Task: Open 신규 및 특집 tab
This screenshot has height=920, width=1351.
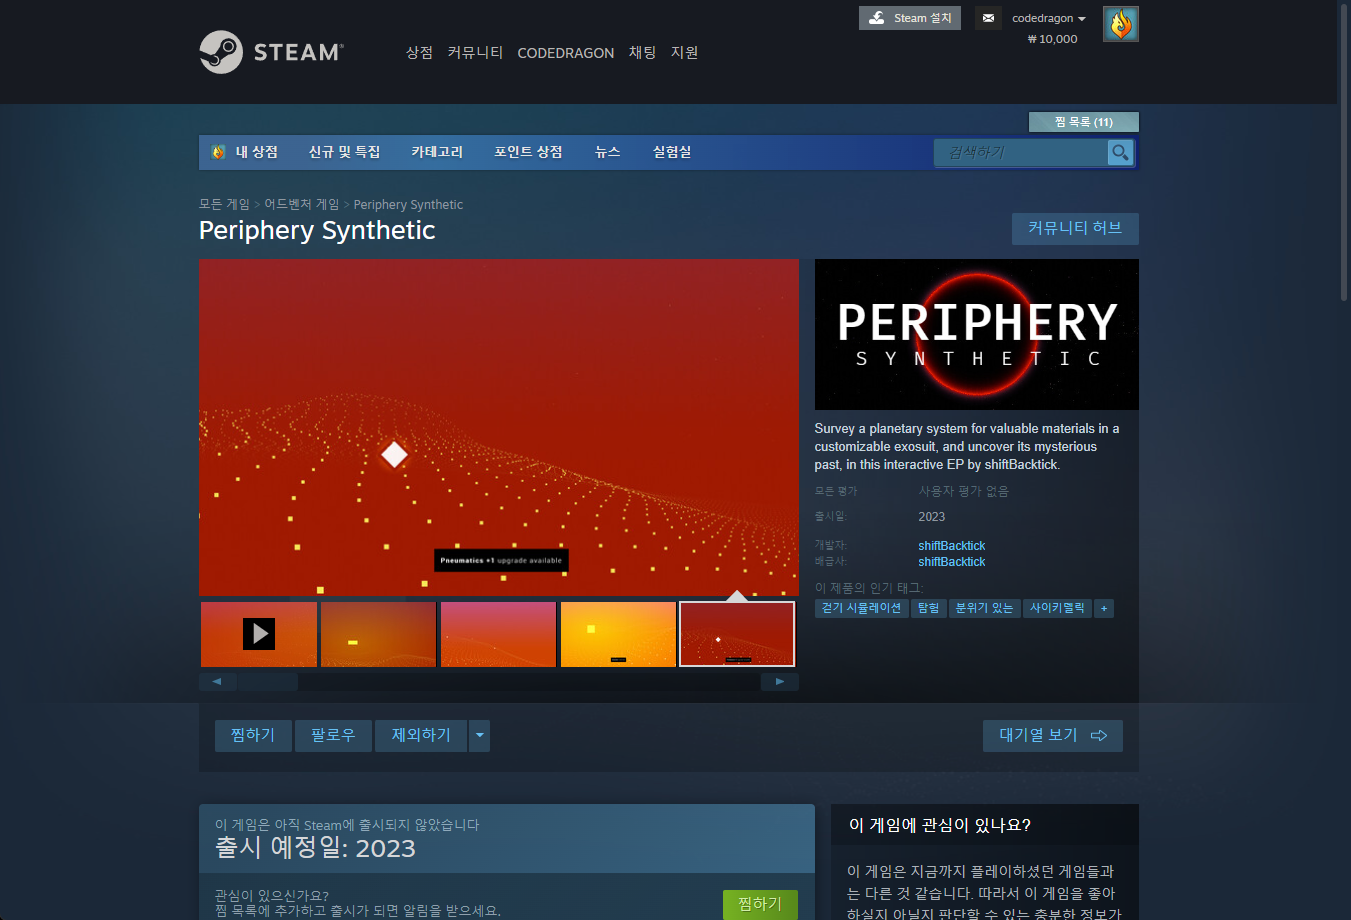Action: coord(344,152)
